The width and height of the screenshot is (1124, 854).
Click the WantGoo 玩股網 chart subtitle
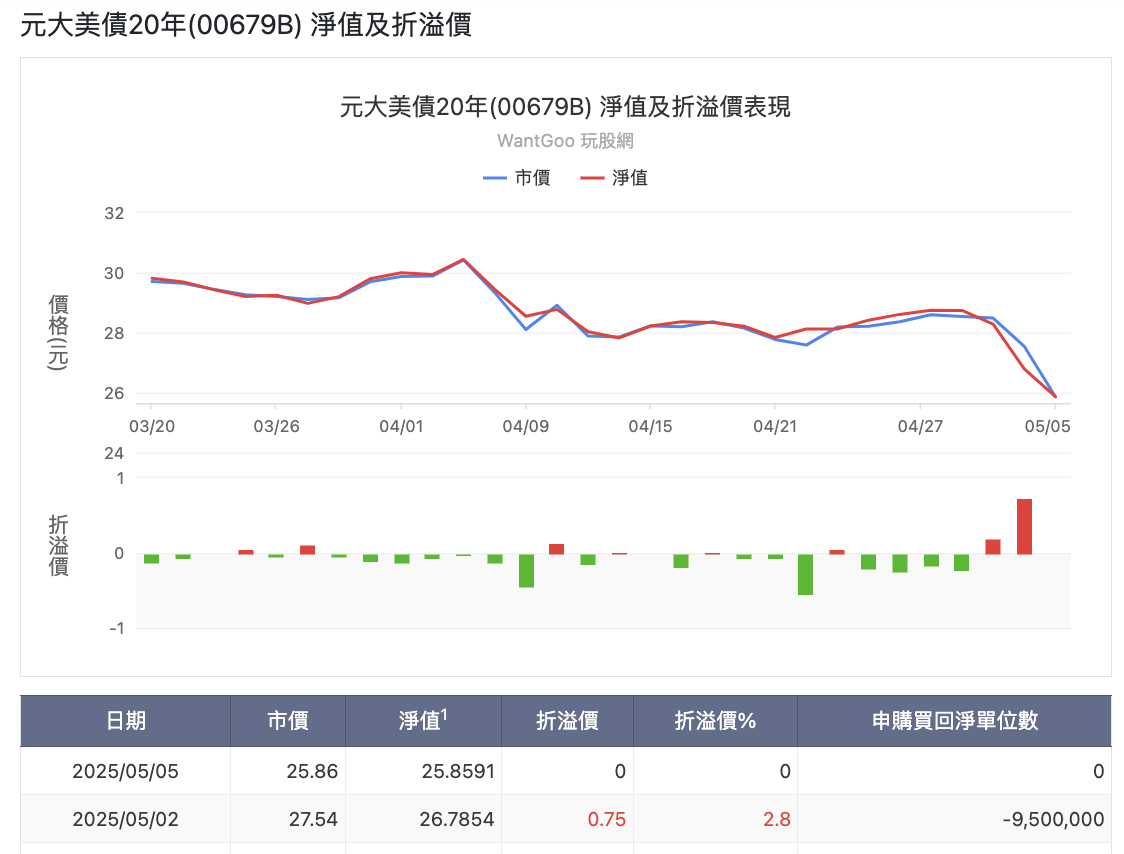pyautogui.click(x=566, y=141)
